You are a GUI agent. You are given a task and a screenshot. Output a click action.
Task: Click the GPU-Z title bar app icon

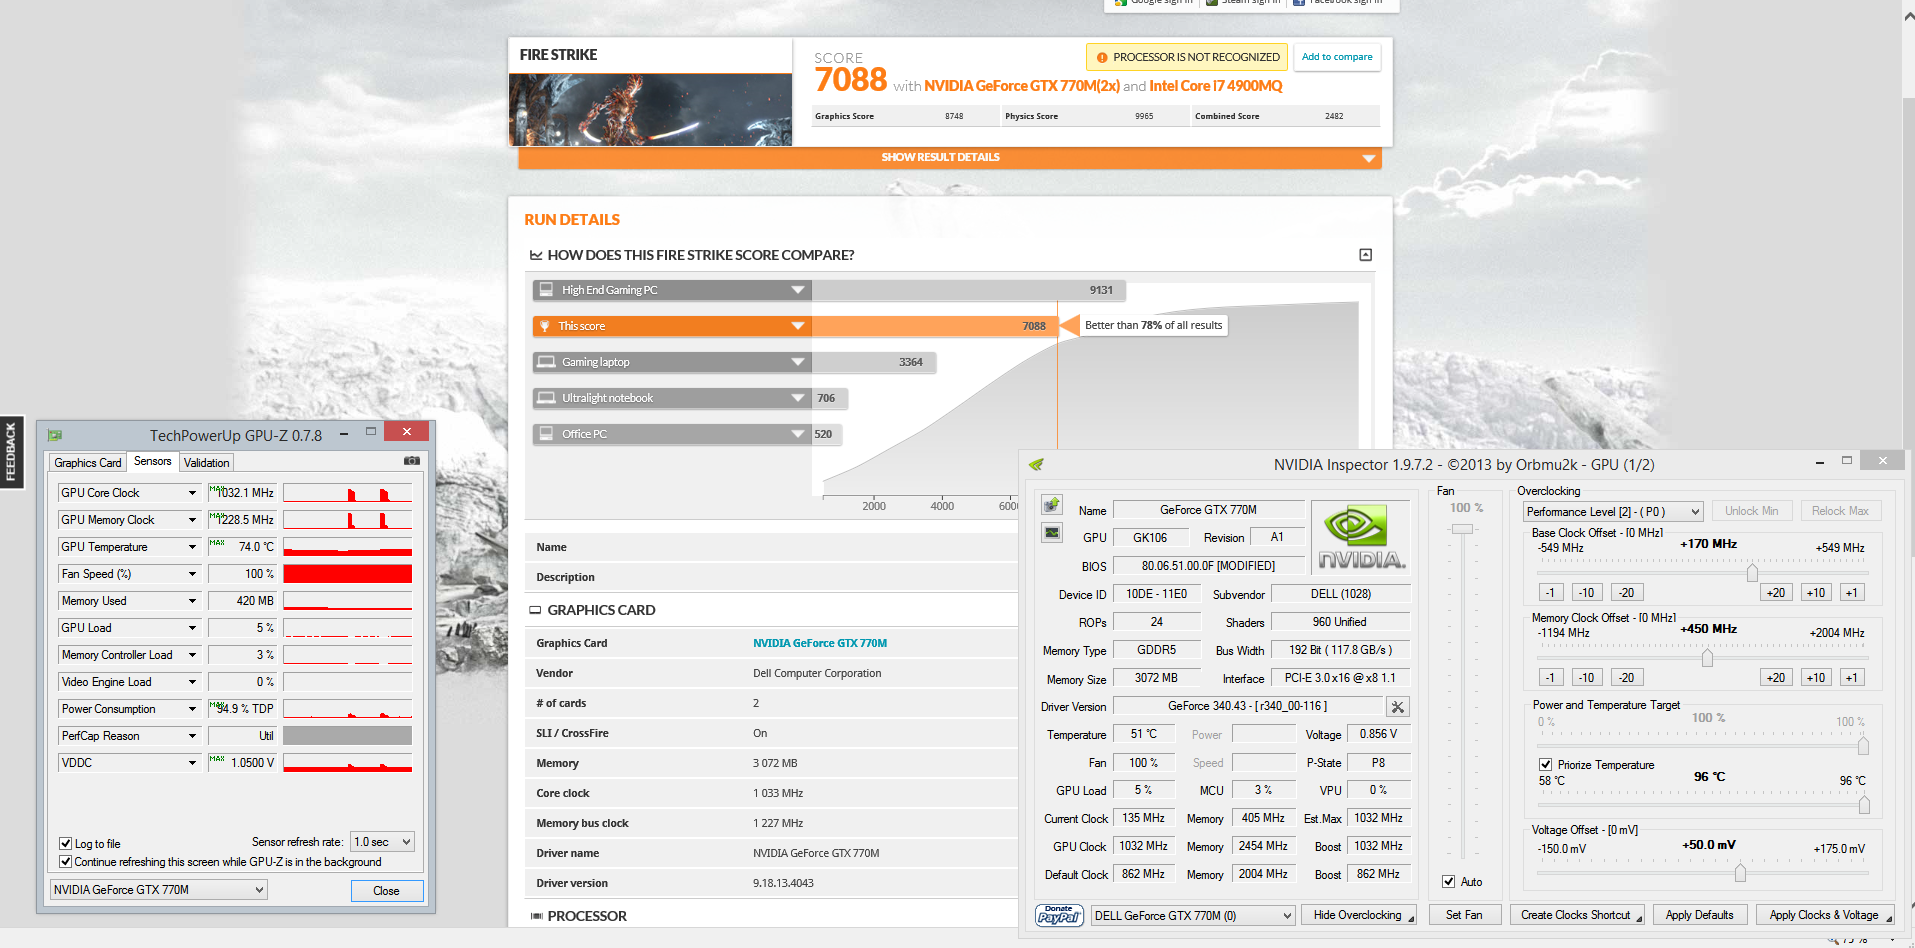point(55,435)
